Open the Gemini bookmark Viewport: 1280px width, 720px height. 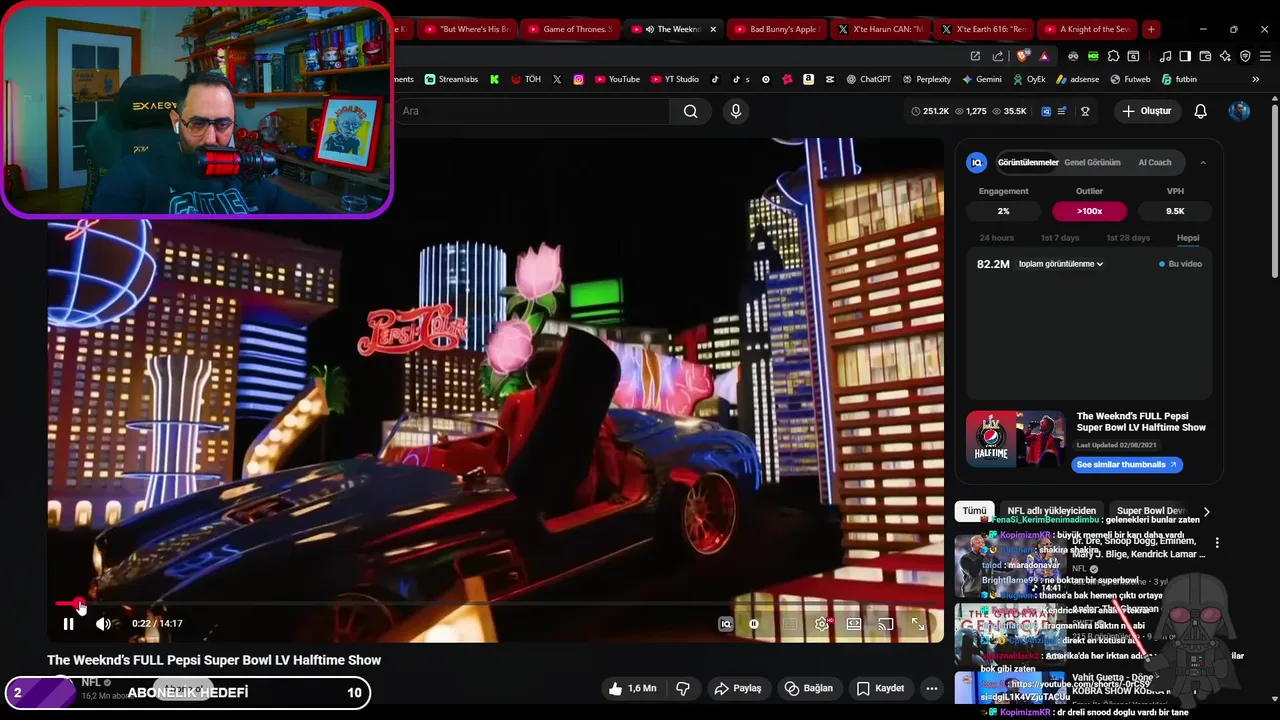982,79
